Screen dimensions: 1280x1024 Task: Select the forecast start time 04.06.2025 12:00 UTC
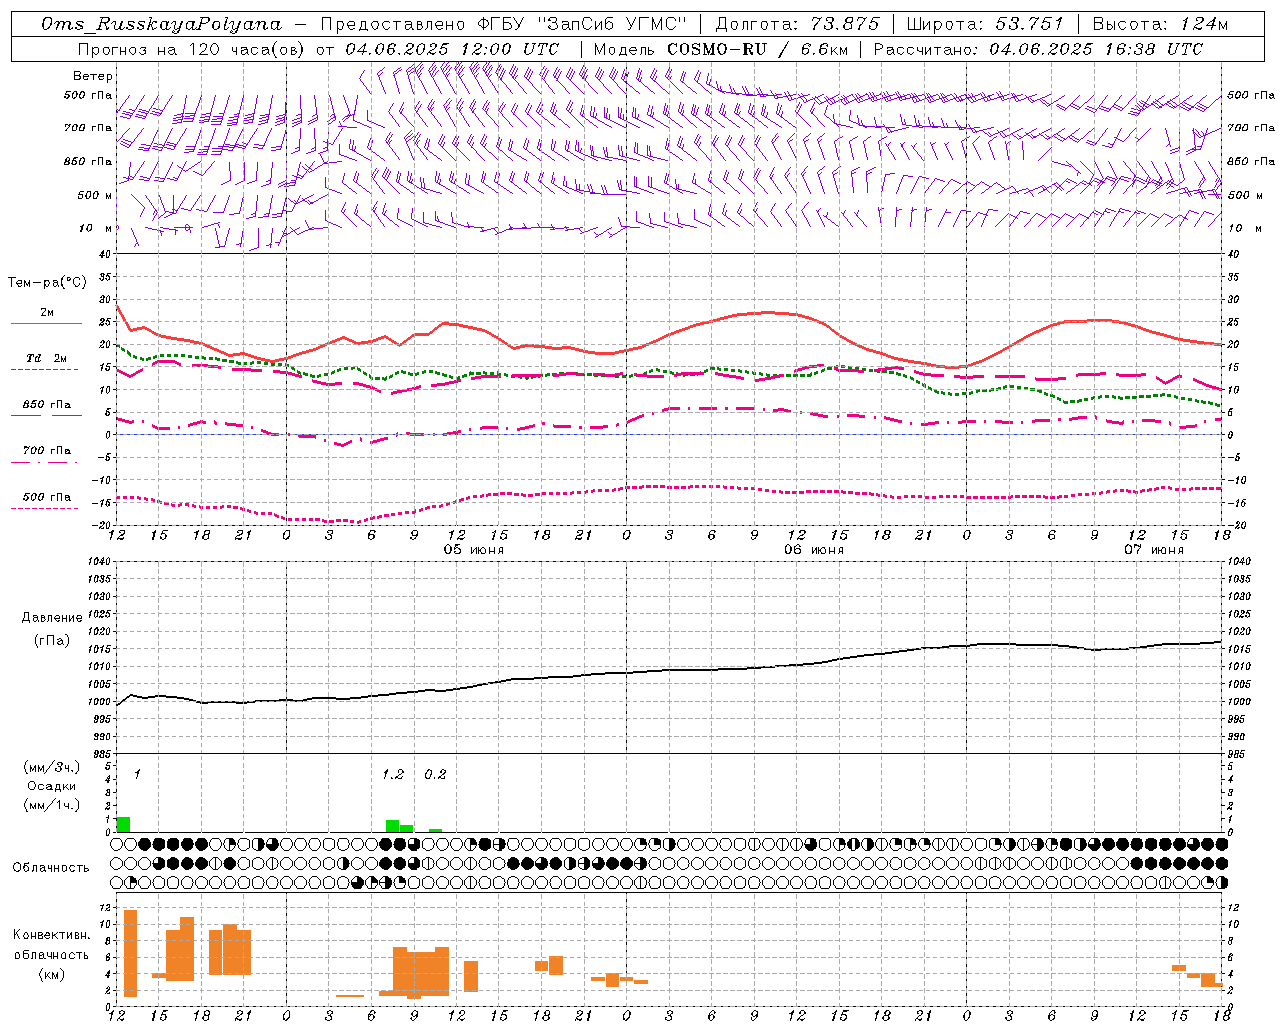pos(452,49)
